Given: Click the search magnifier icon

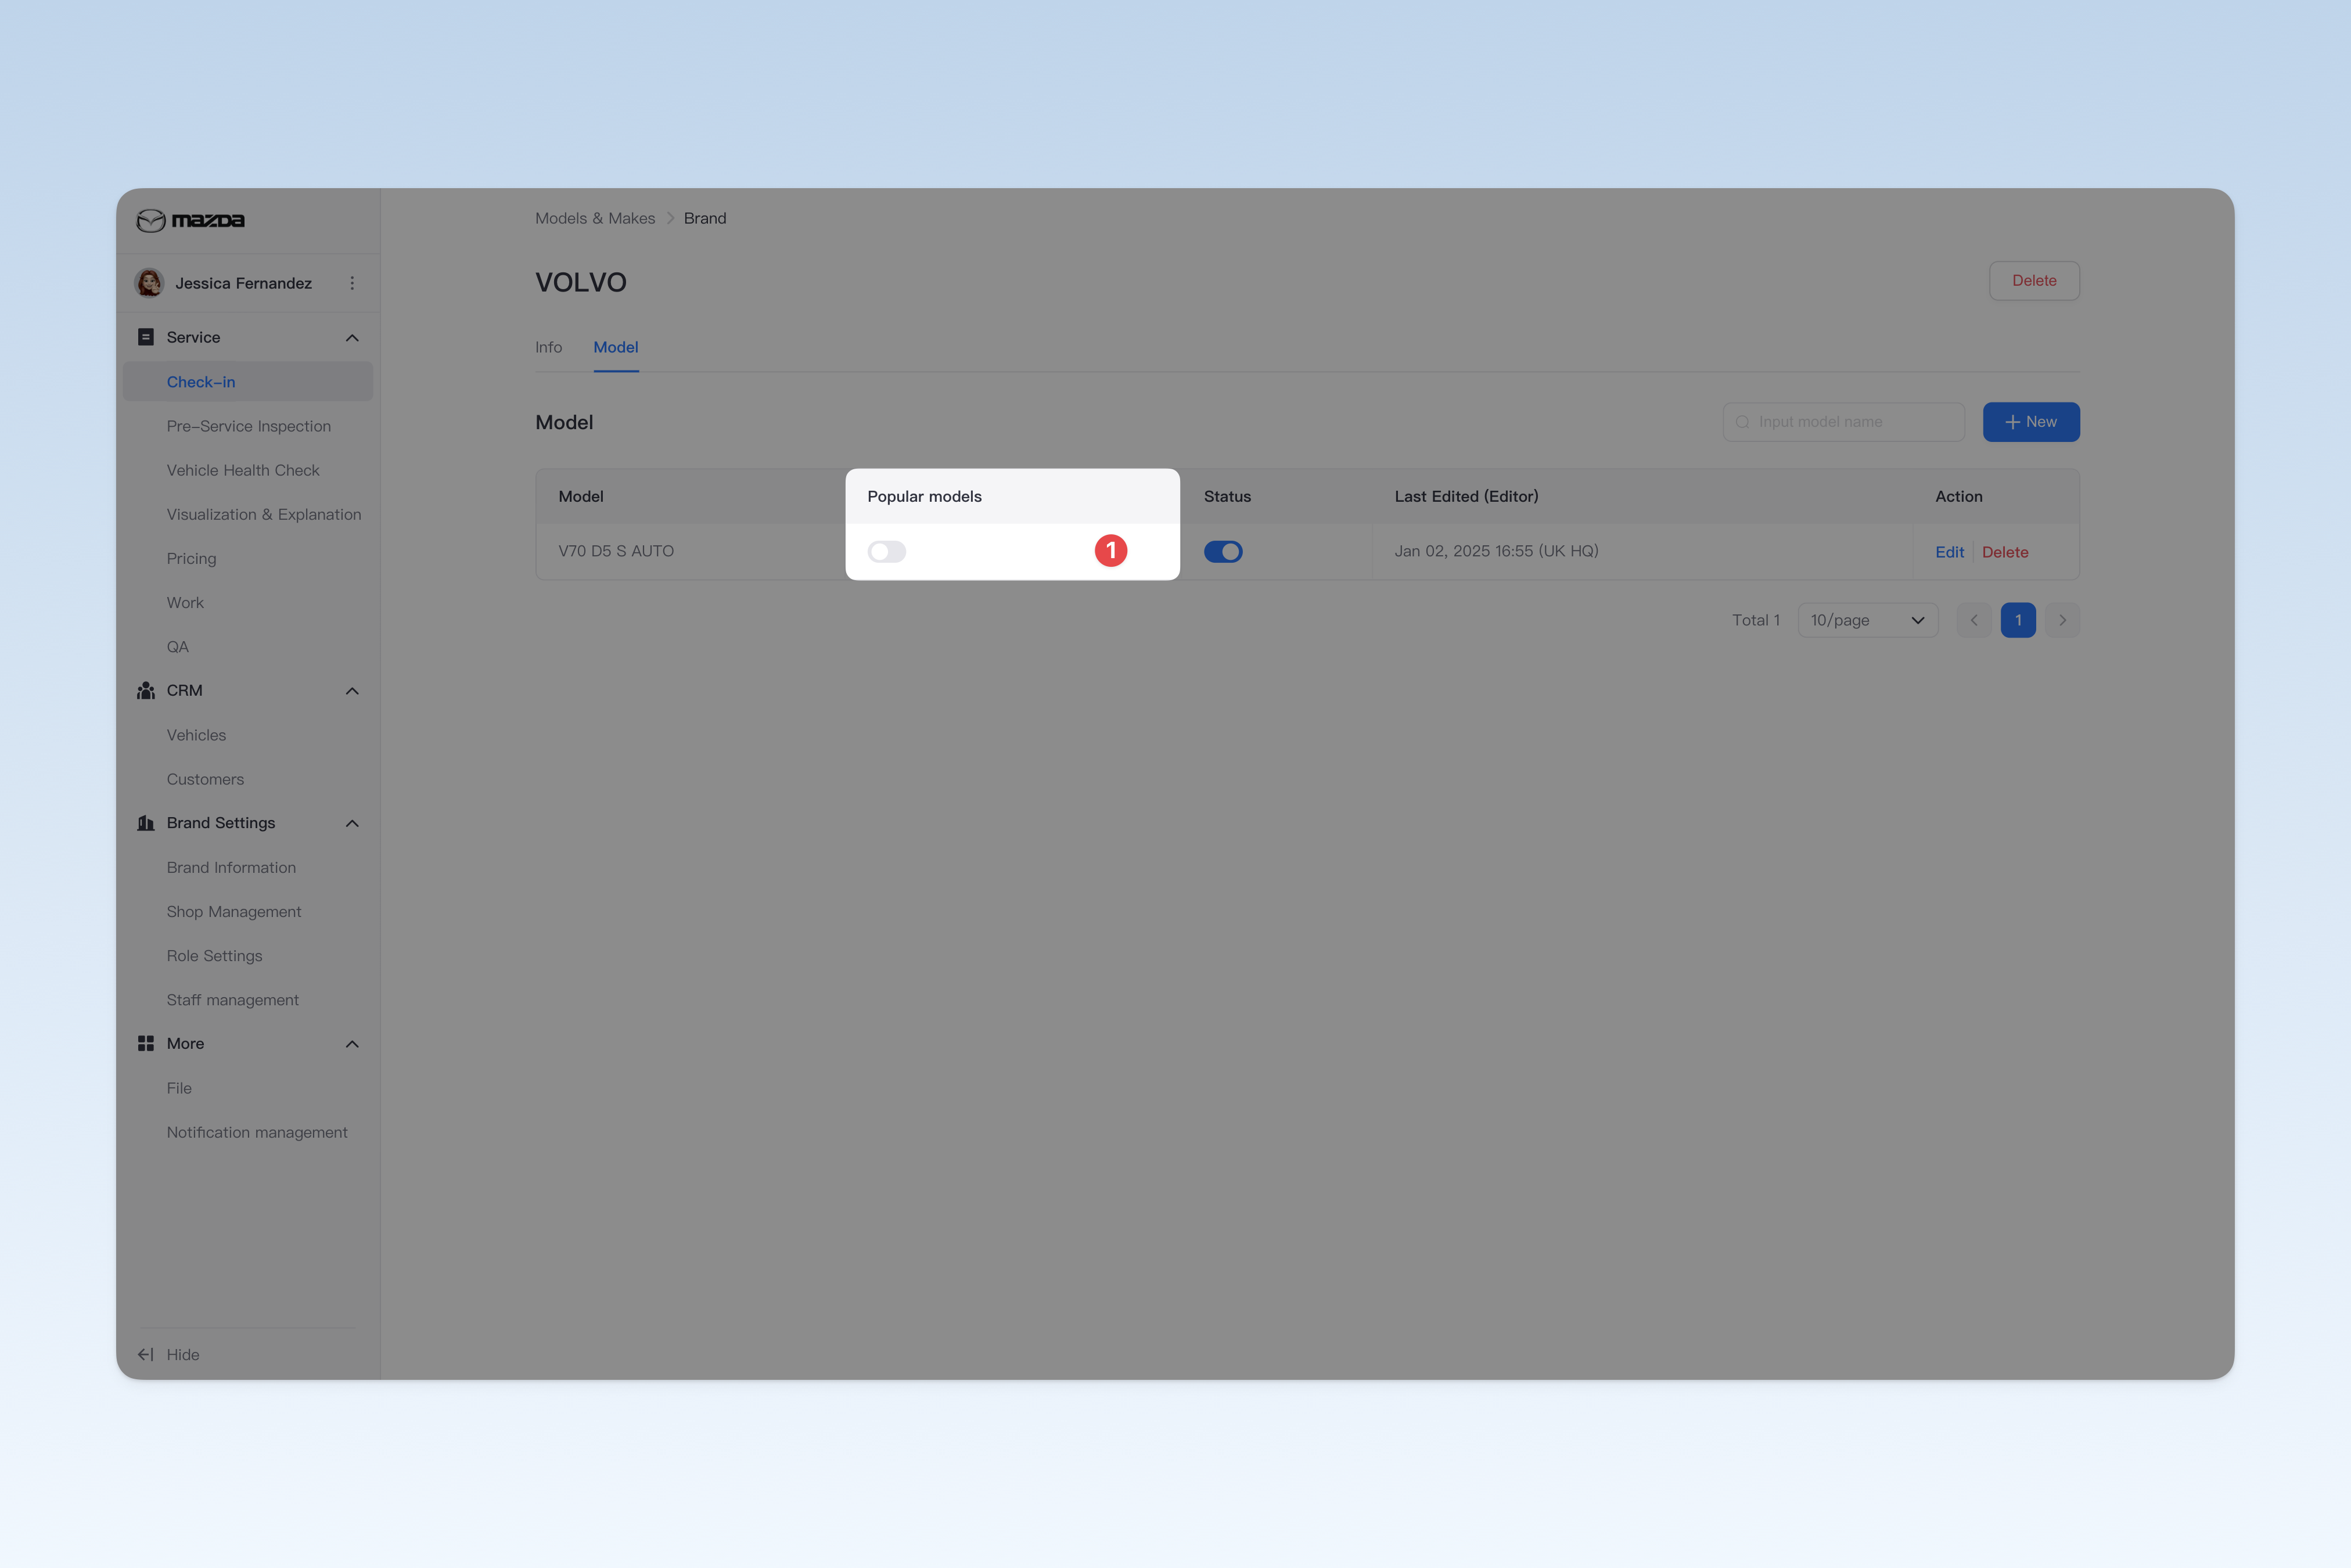Looking at the screenshot, I should [1743, 422].
